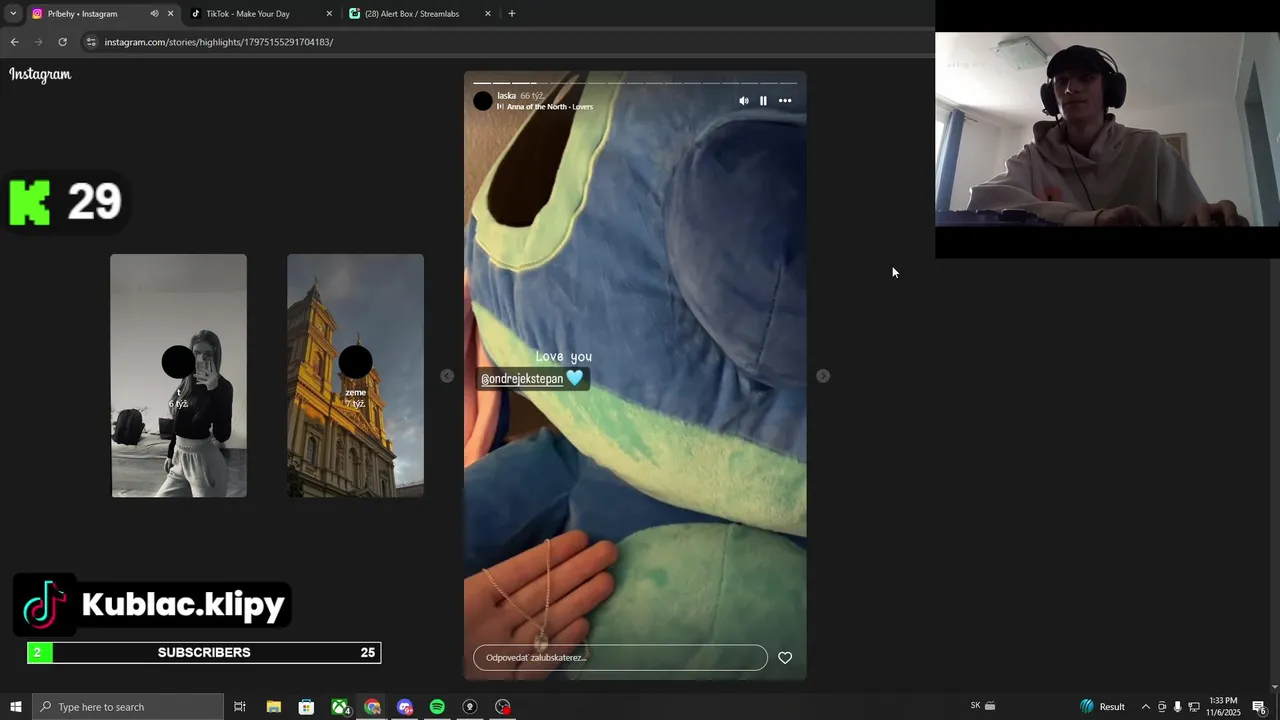Open File Explorer from the taskbar

tap(273, 707)
